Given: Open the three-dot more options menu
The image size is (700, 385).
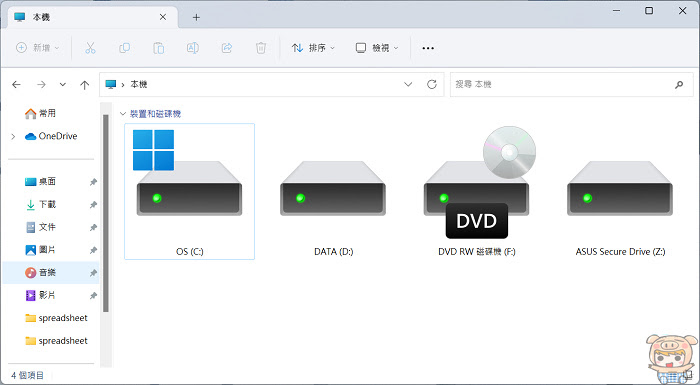Looking at the screenshot, I should [428, 48].
